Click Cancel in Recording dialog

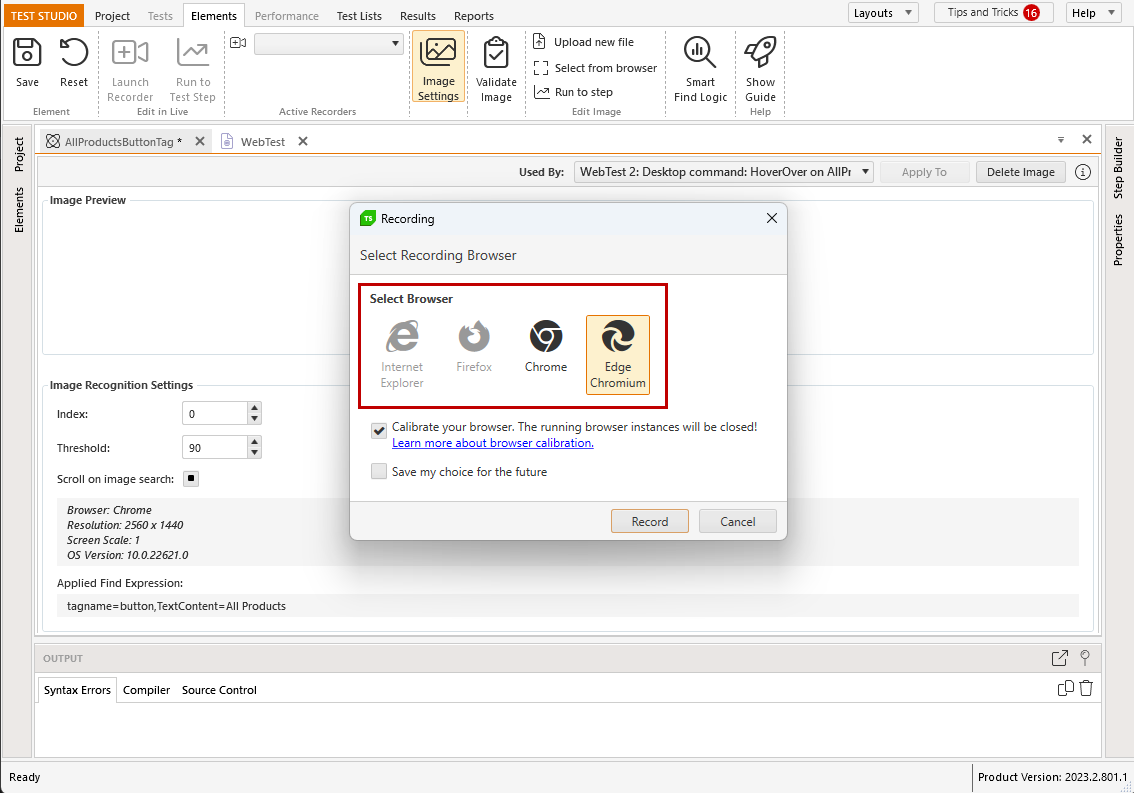(738, 521)
